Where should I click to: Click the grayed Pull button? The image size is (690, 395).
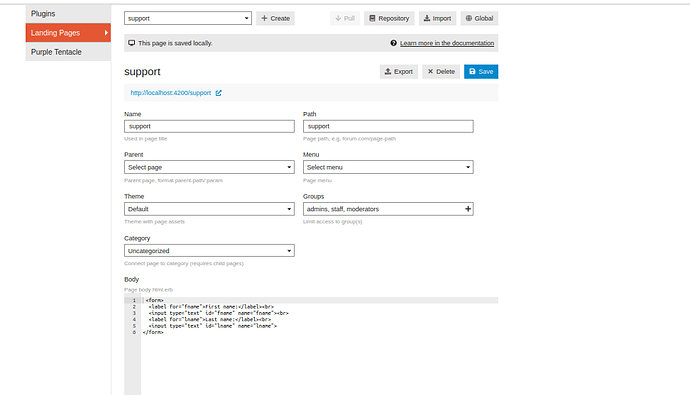[345, 18]
